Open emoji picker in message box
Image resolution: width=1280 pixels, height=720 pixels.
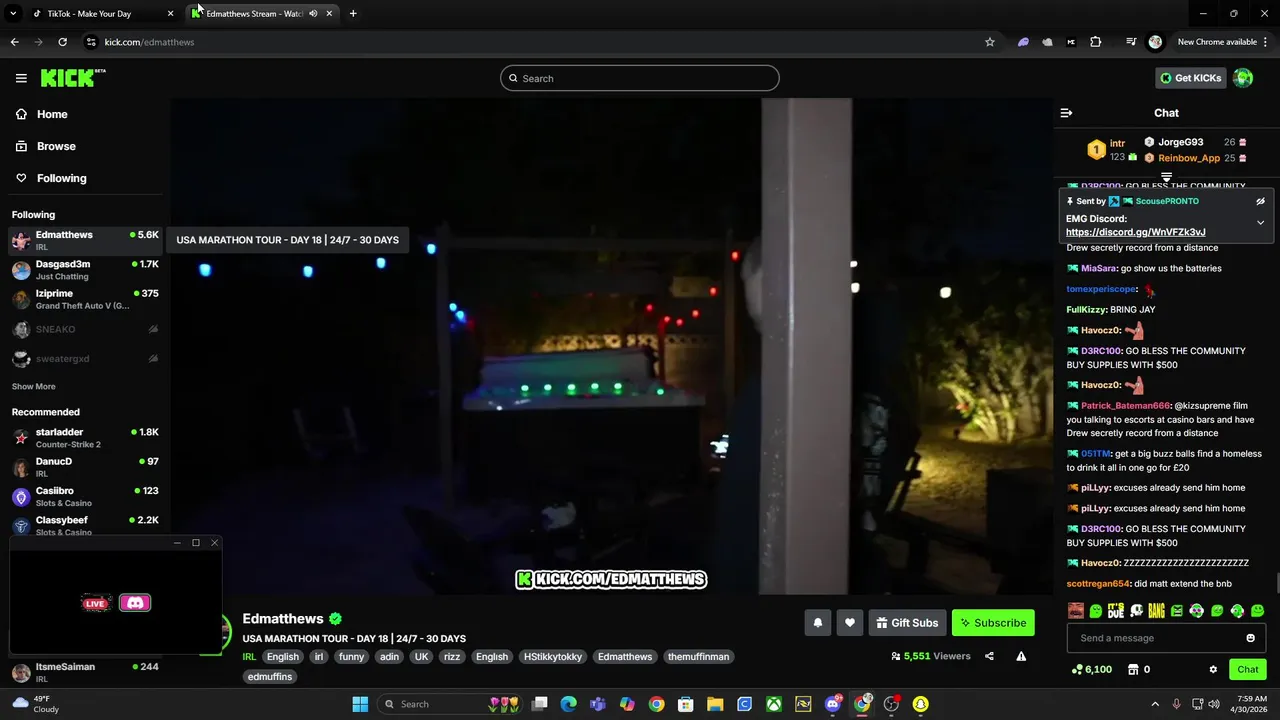[x=1250, y=638]
